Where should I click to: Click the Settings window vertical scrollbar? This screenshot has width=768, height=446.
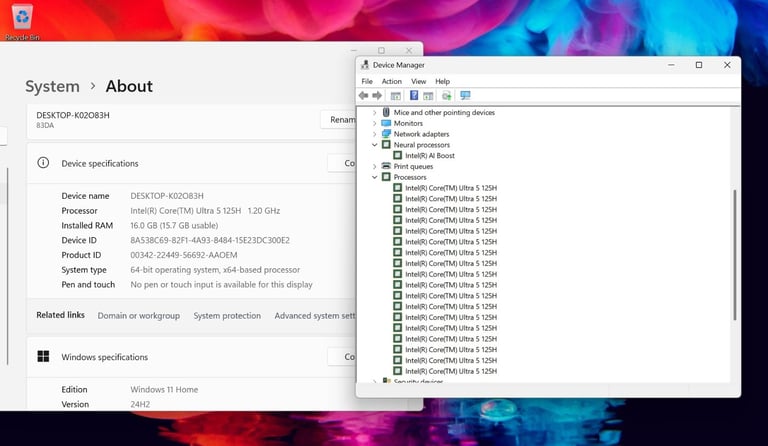[8, 267]
